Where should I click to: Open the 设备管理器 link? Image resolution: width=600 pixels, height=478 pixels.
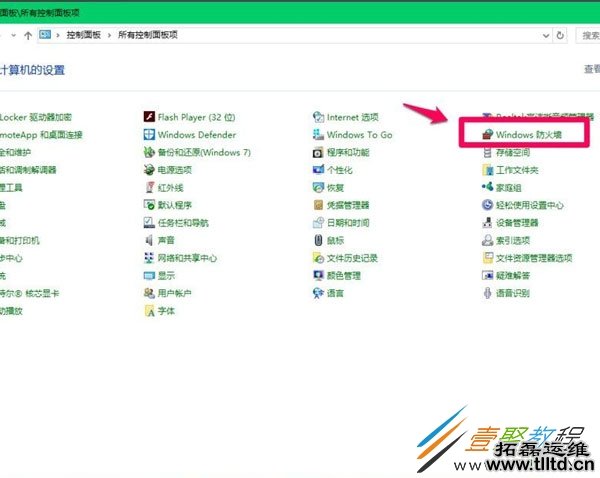pos(517,223)
